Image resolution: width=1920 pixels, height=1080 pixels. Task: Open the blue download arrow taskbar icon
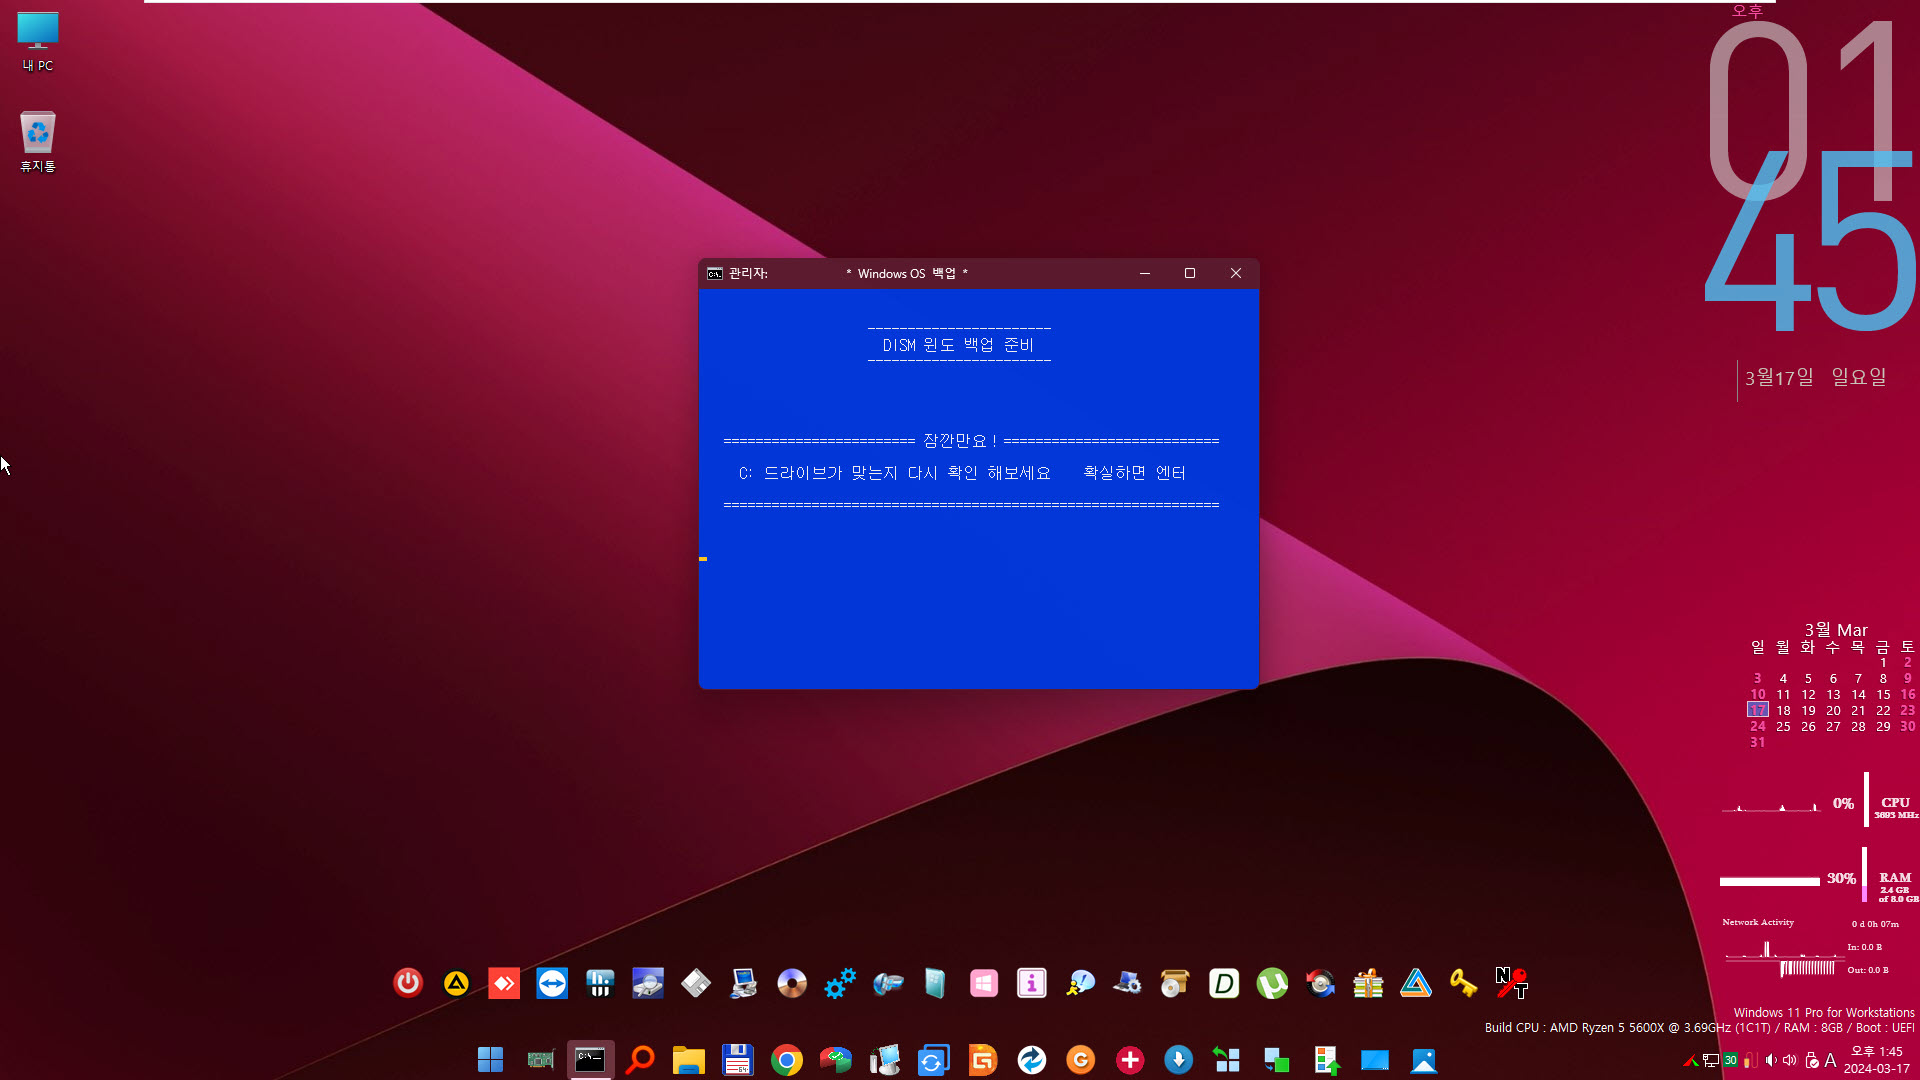tap(1179, 1060)
